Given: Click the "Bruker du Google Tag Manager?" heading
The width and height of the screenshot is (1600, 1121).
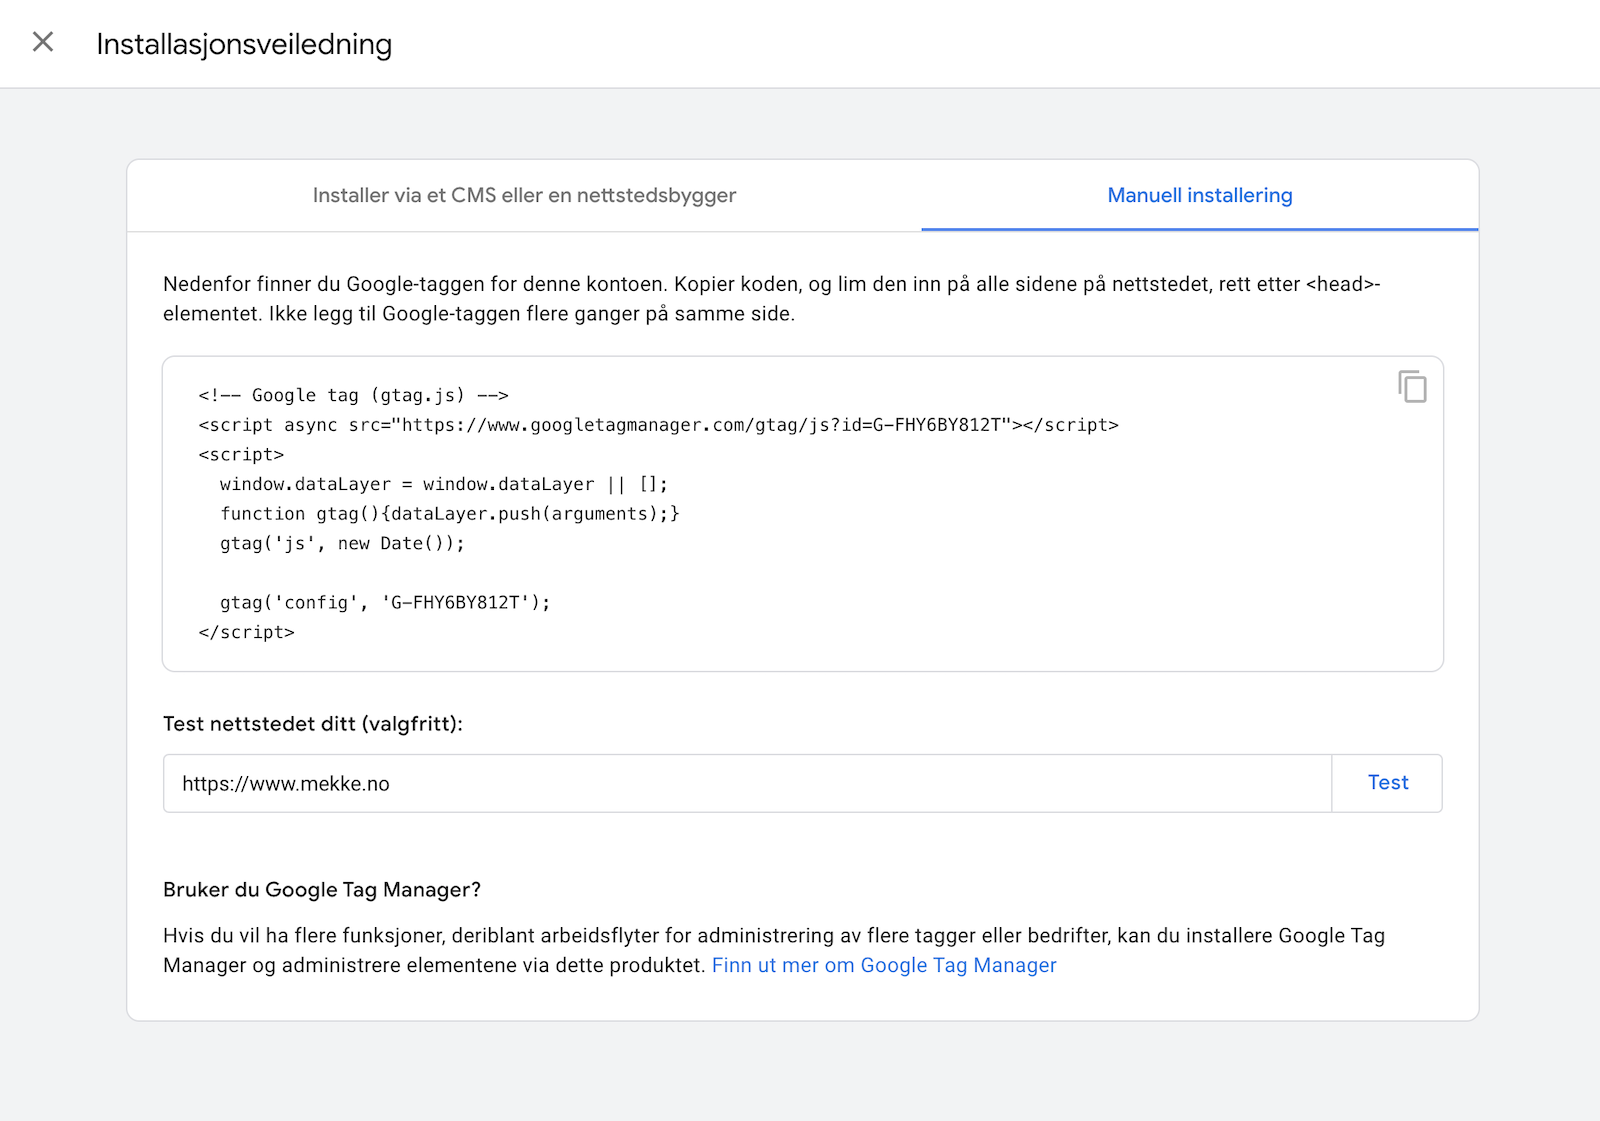Looking at the screenshot, I should click(x=322, y=890).
